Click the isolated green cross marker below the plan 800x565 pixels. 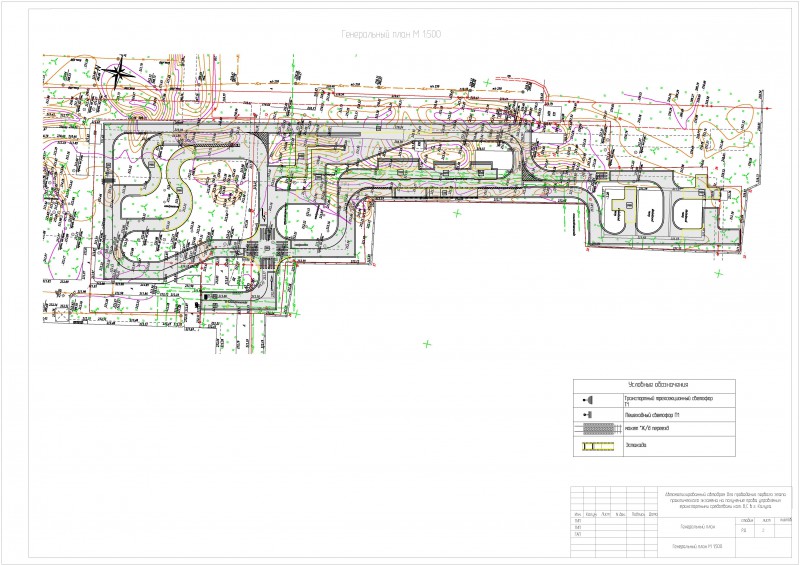pos(427,344)
